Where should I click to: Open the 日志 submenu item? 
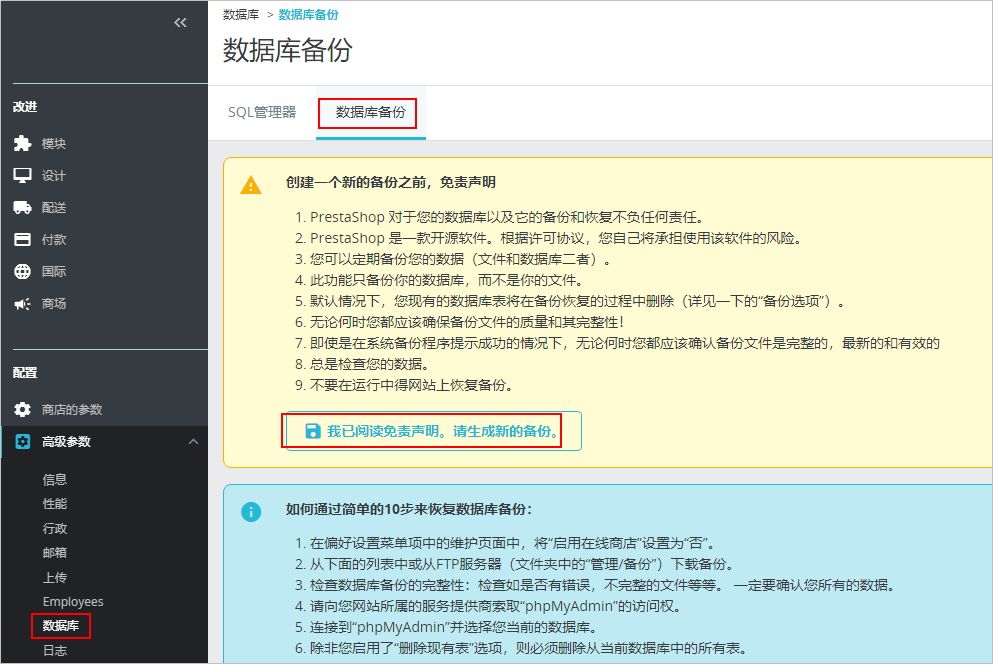pos(55,651)
